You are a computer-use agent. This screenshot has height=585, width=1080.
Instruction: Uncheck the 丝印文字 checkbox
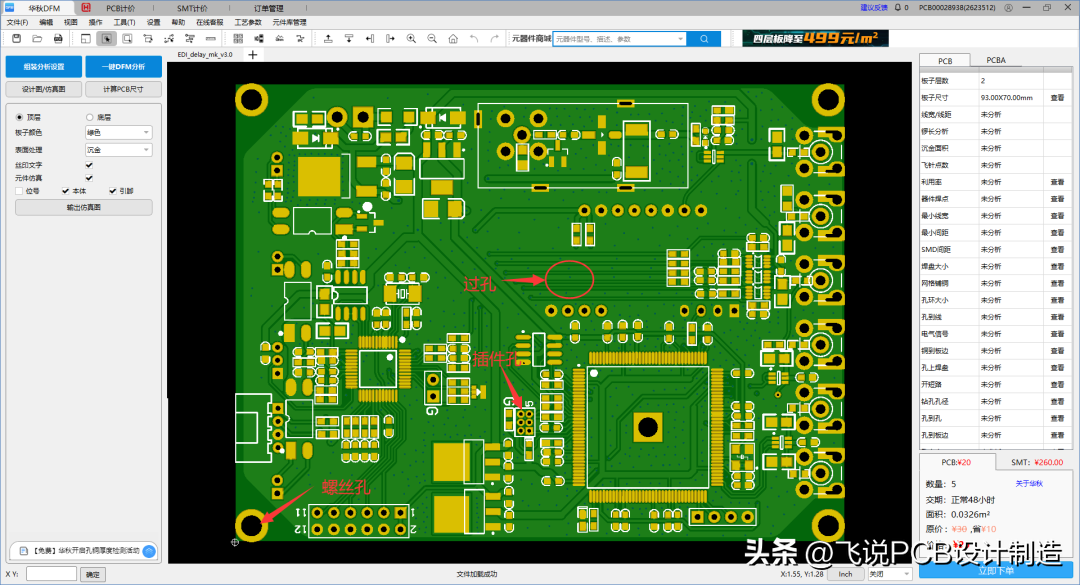pyautogui.click(x=90, y=164)
